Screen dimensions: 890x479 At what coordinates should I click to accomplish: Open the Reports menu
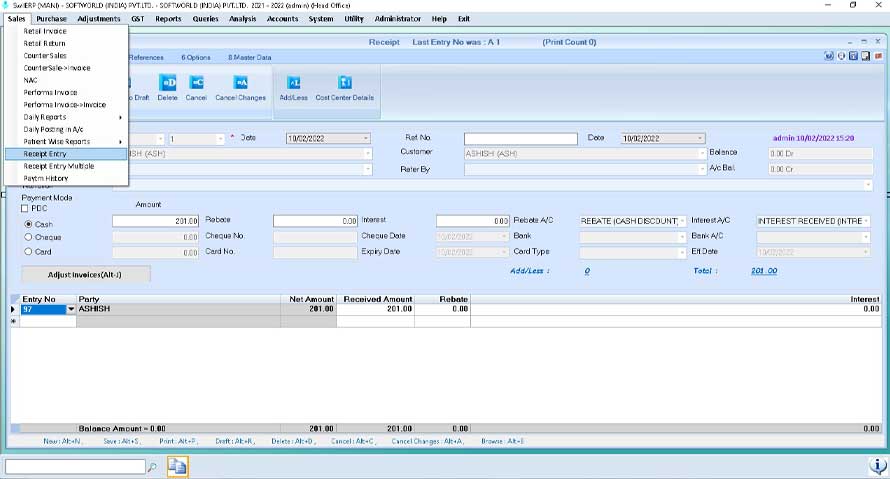point(168,19)
